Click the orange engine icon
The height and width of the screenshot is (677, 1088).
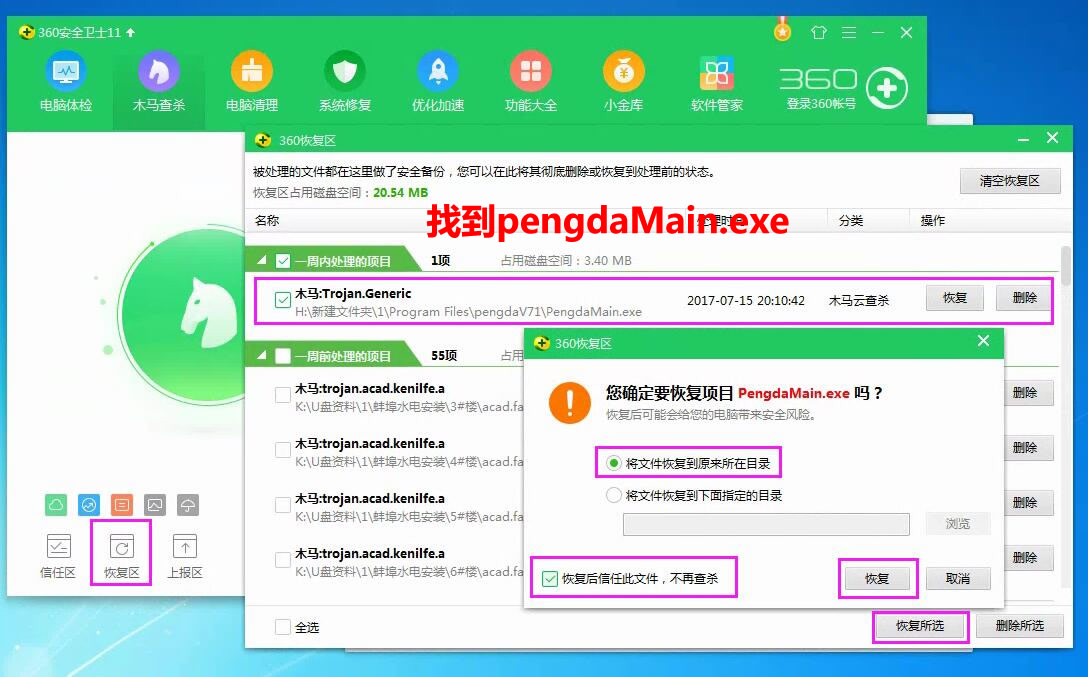[122, 504]
